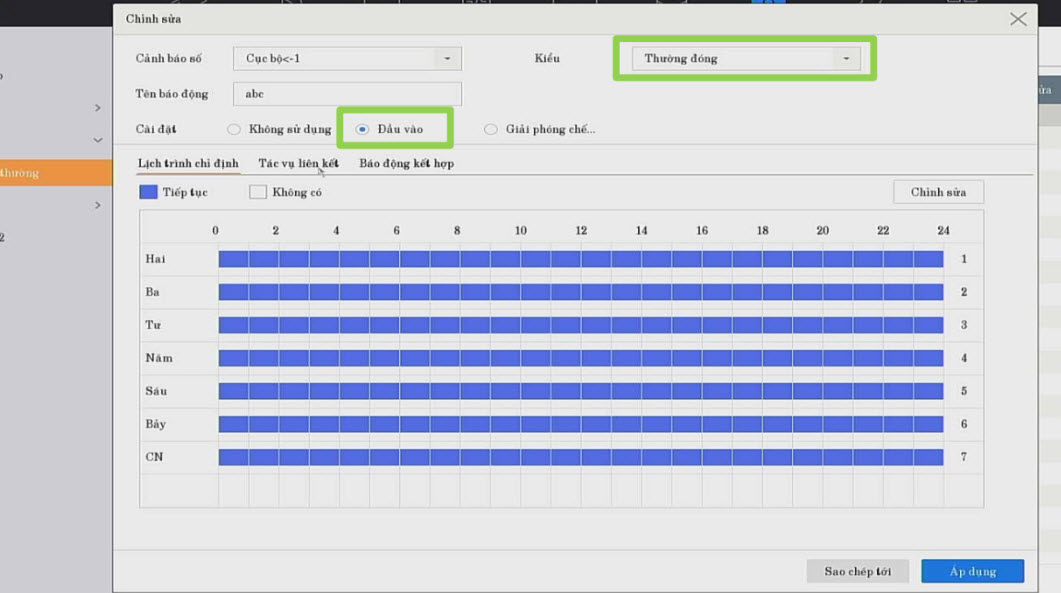Click the CN row schedule bar
Image resolution: width=1061 pixels, height=593 pixels.
coord(580,457)
